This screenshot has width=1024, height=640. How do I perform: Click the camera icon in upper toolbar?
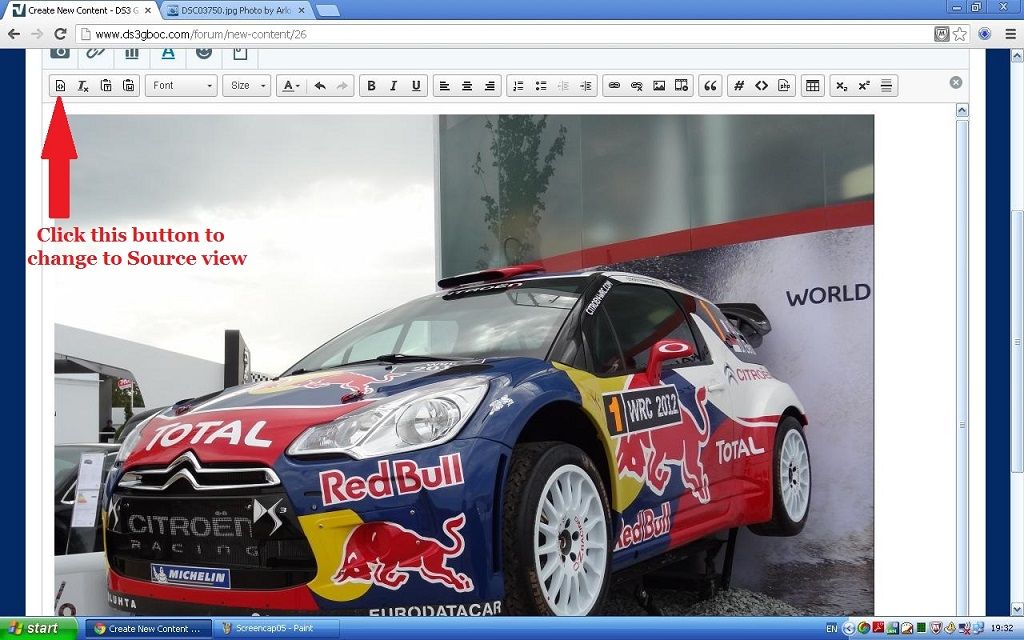tap(60, 54)
